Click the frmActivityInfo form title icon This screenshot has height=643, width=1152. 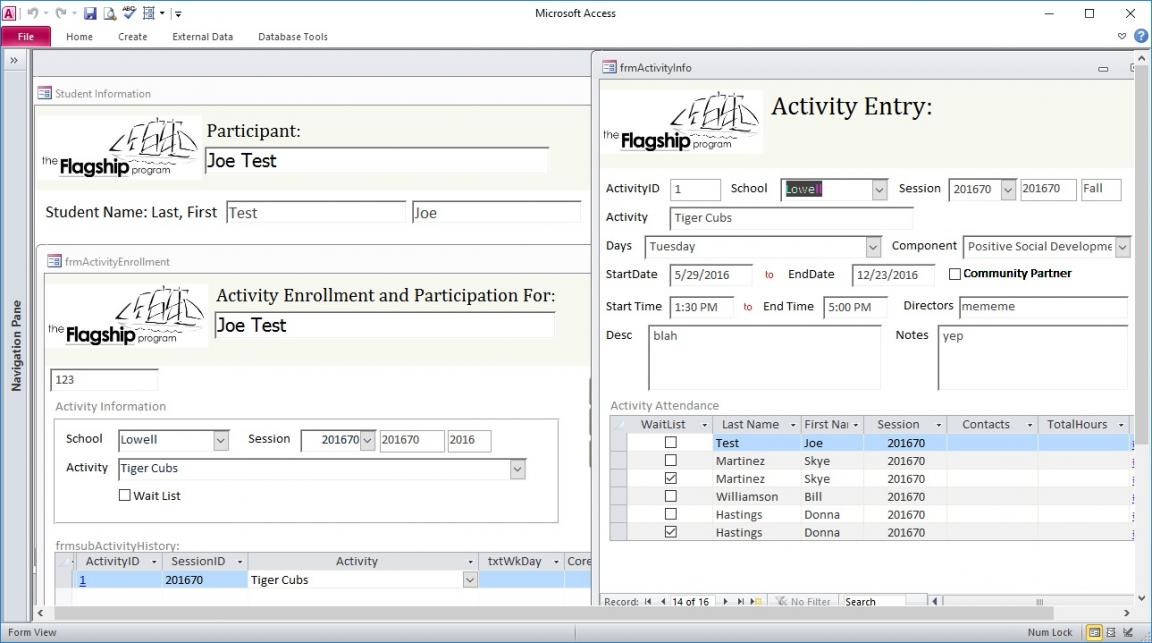coord(609,67)
